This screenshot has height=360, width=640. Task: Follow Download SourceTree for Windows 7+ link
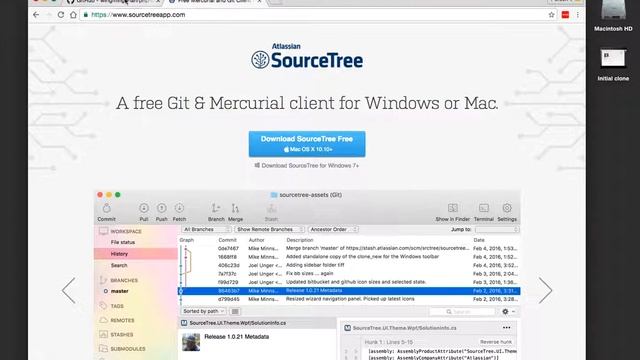[307, 166]
